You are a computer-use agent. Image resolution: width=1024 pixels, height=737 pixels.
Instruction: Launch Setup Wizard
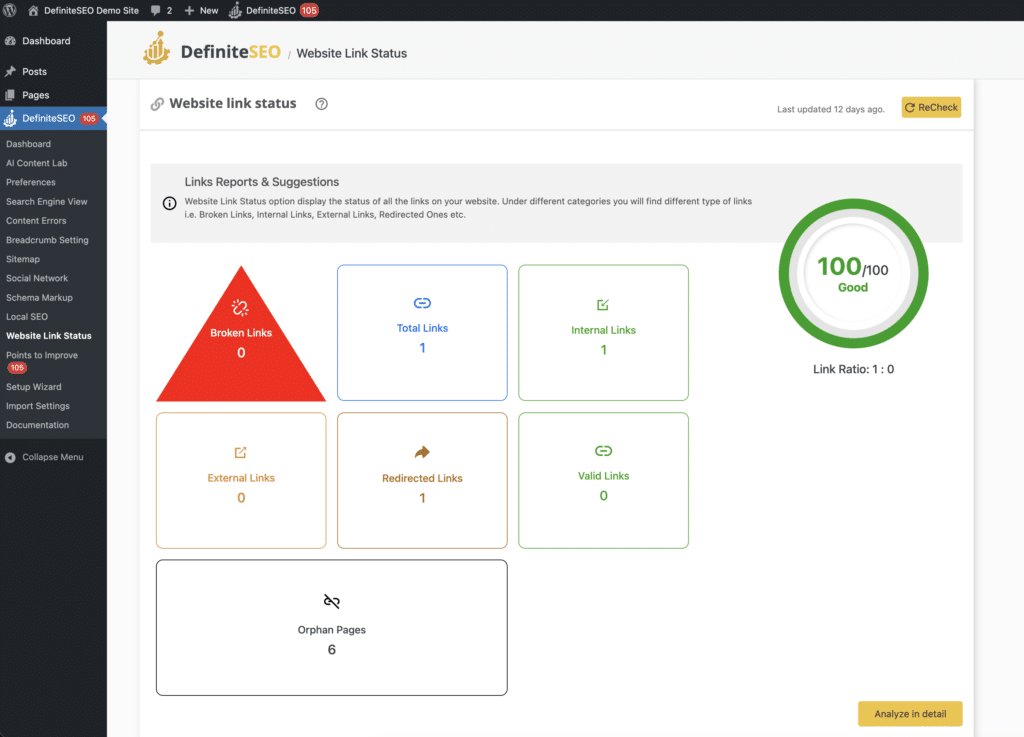[x=33, y=386]
